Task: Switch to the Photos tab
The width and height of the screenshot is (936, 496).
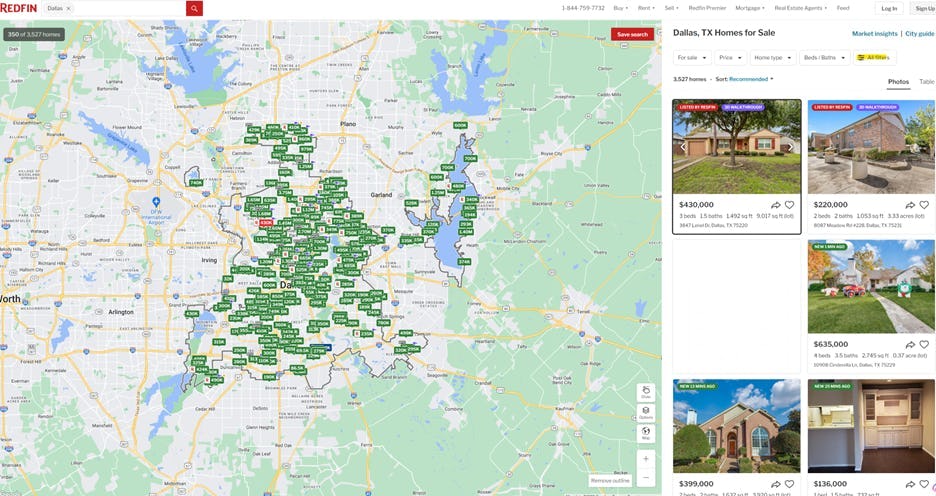Action: point(898,82)
